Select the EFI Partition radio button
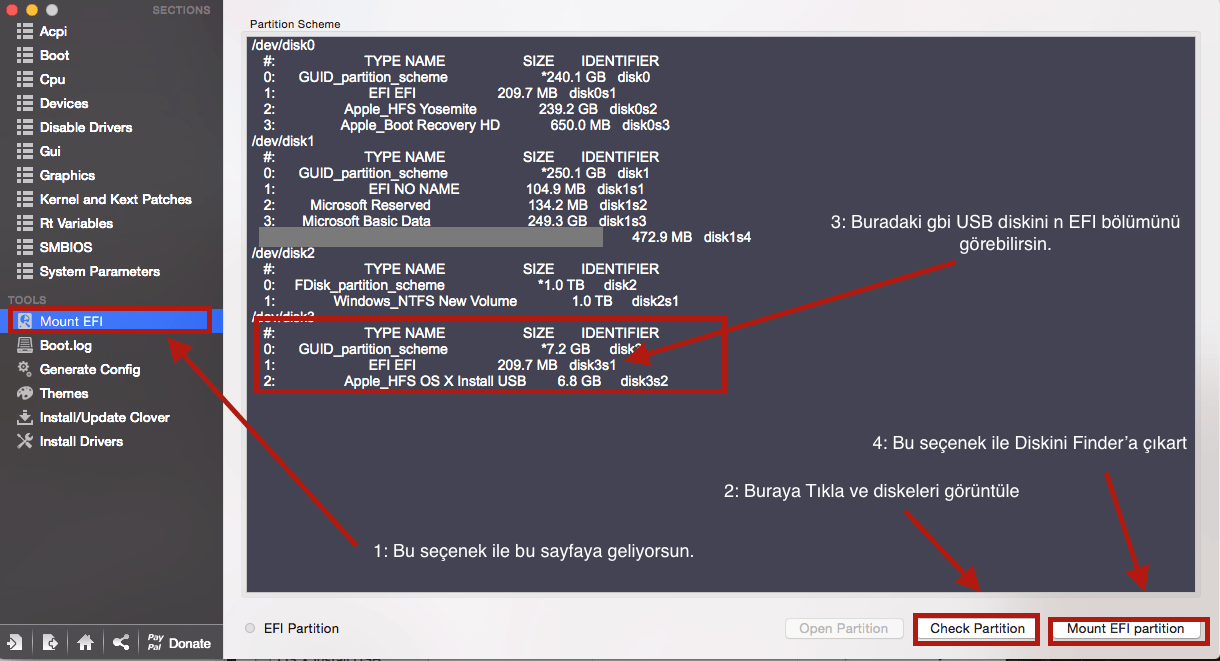Screen dimensions: 1220x661 [x=250, y=628]
